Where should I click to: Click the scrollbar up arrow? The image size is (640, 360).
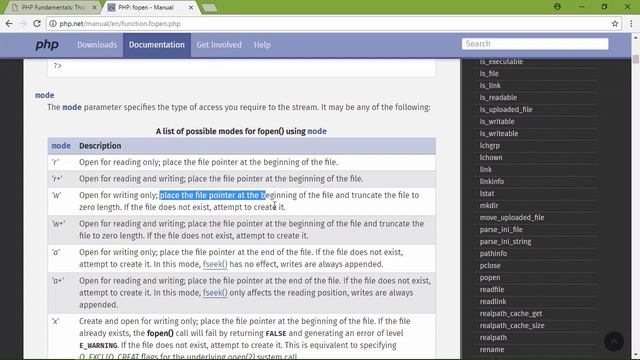click(636, 38)
